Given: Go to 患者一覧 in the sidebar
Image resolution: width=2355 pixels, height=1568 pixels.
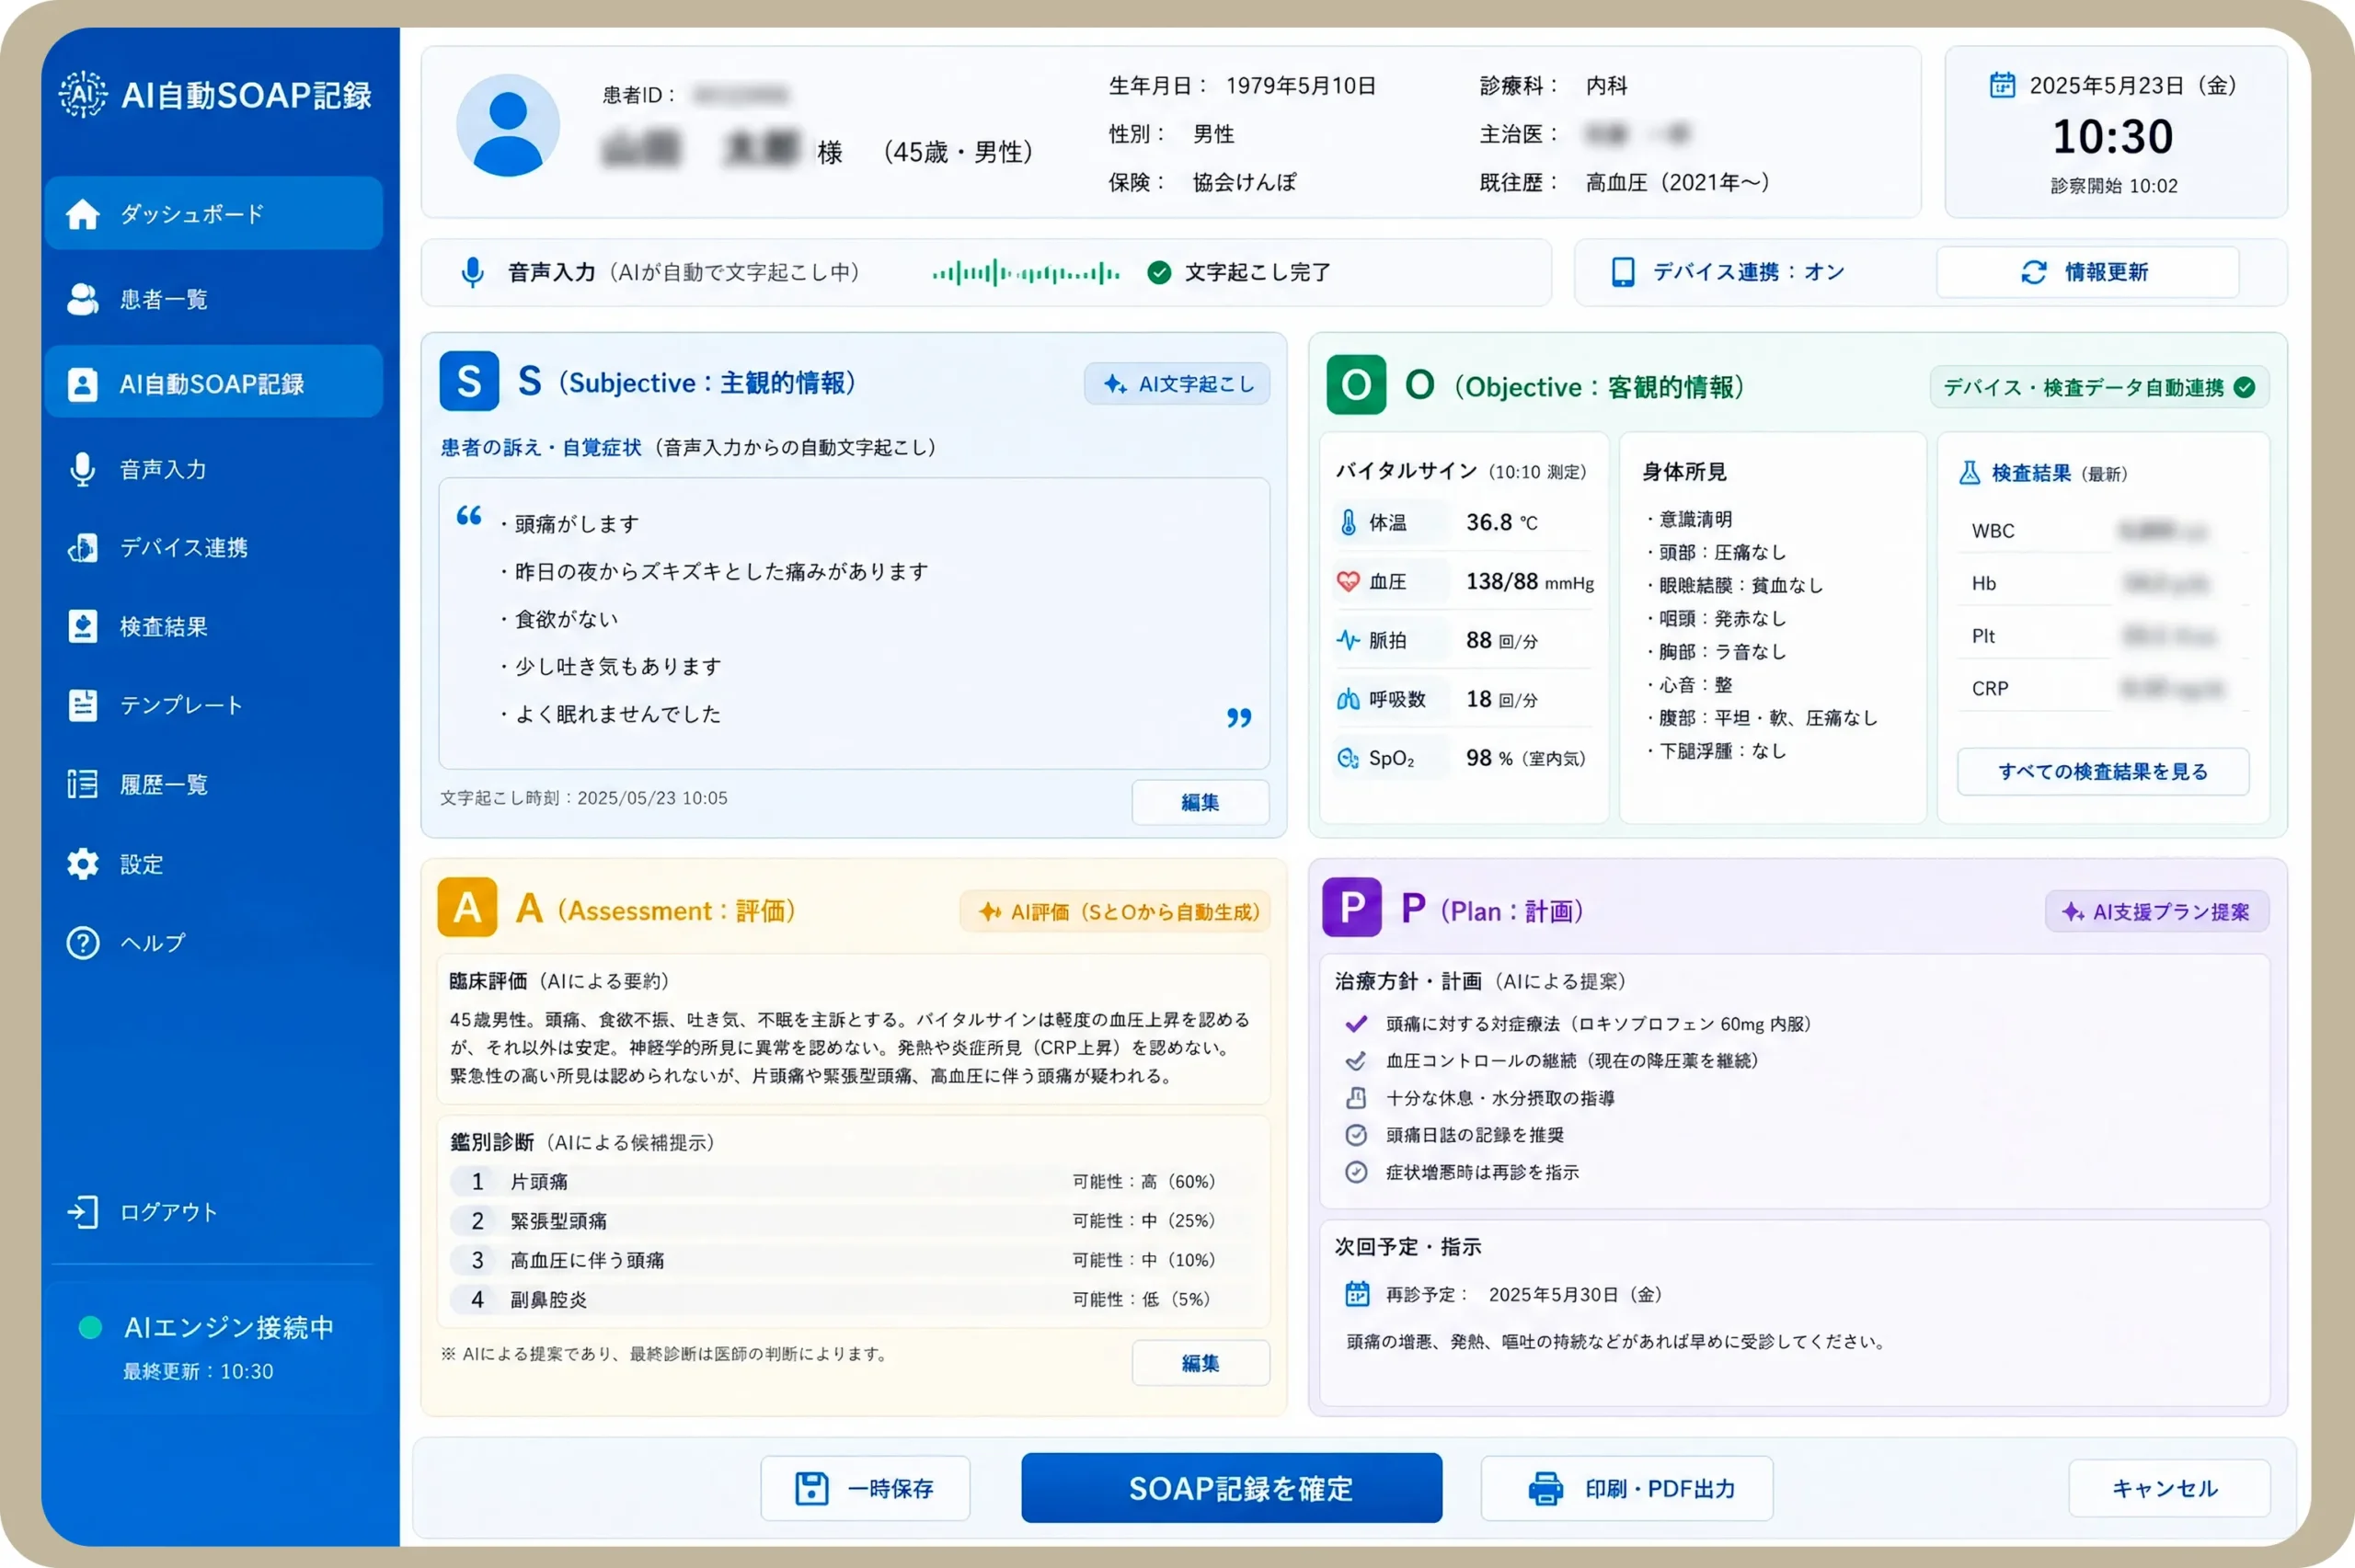Looking at the screenshot, I should [x=213, y=299].
